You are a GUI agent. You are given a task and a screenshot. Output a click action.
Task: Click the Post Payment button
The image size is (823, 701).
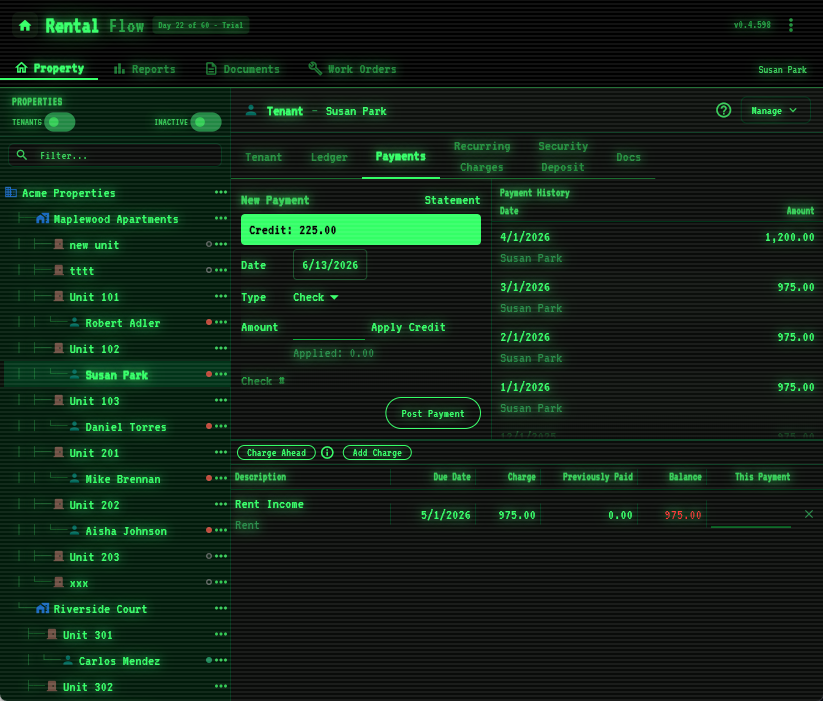[432, 413]
